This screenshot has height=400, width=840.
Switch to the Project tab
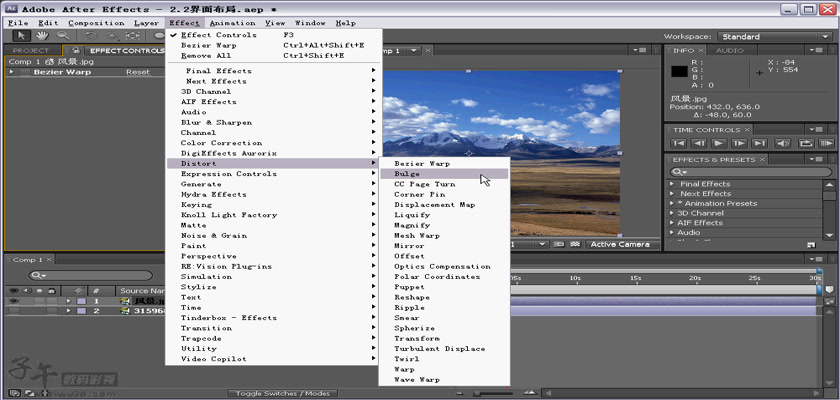click(31, 50)
